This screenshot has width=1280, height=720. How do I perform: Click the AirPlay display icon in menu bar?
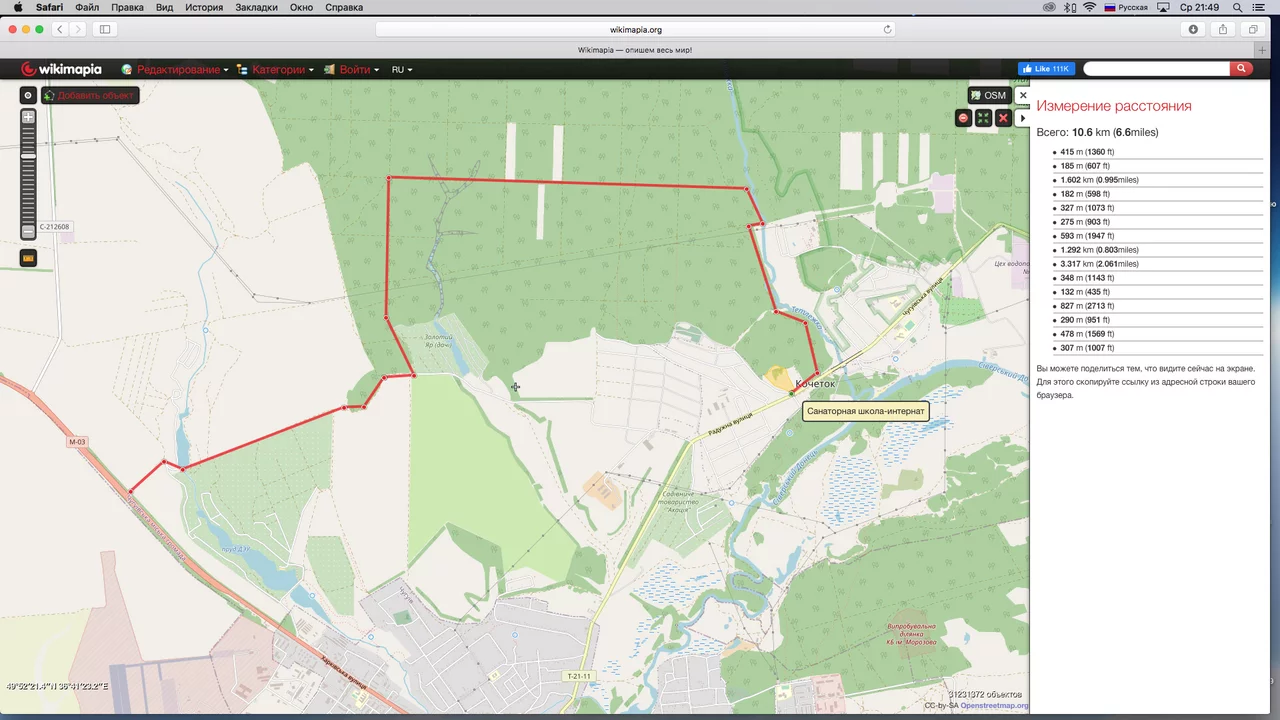[1163, 7]
